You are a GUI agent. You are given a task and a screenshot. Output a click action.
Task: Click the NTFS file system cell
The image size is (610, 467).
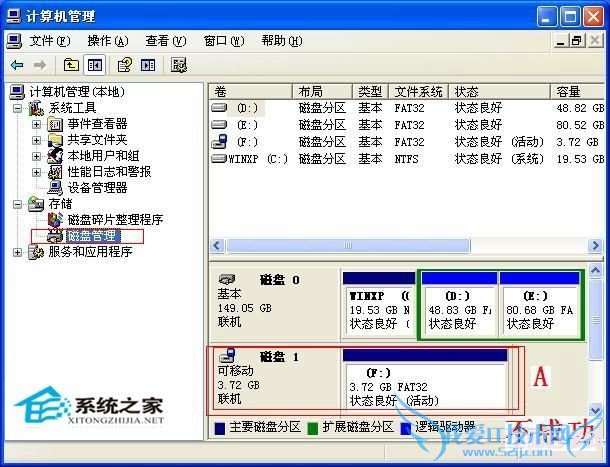coord(406,159)
